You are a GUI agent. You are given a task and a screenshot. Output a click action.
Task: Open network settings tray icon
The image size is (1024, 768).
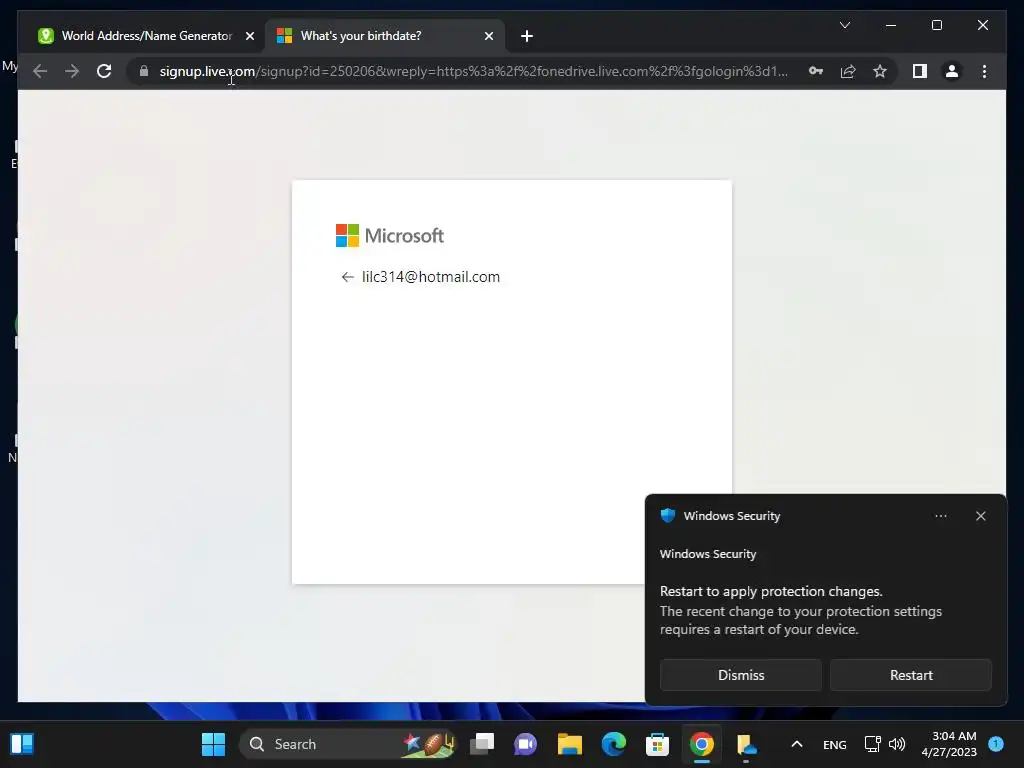[872, 744]
